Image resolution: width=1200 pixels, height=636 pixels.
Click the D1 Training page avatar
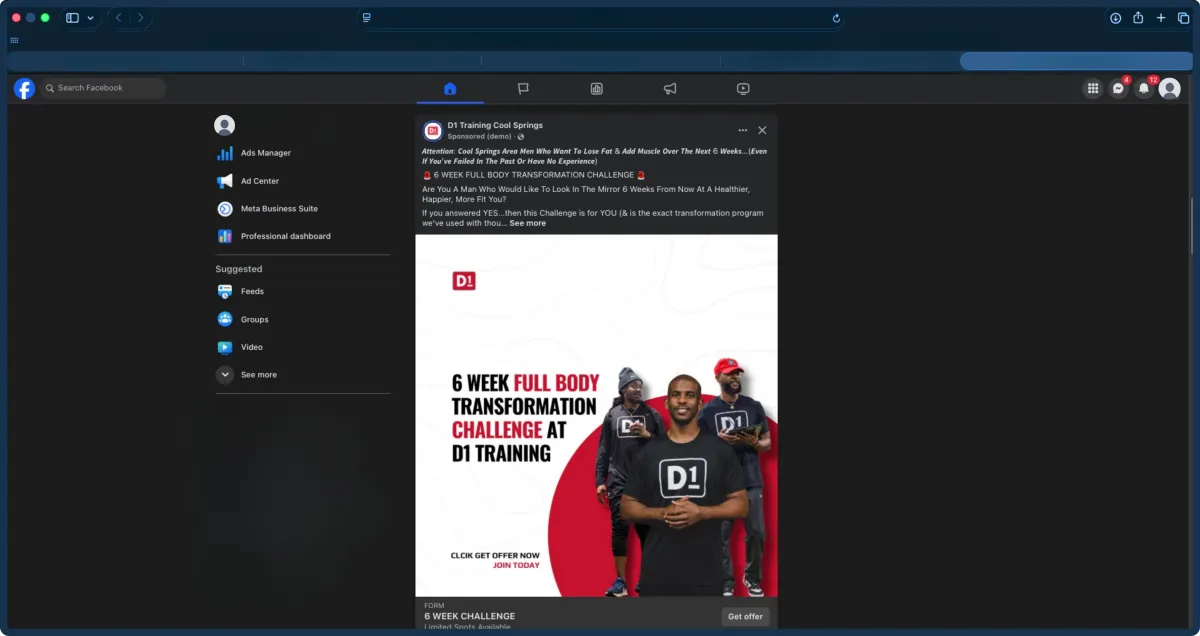tap(433, 130)
